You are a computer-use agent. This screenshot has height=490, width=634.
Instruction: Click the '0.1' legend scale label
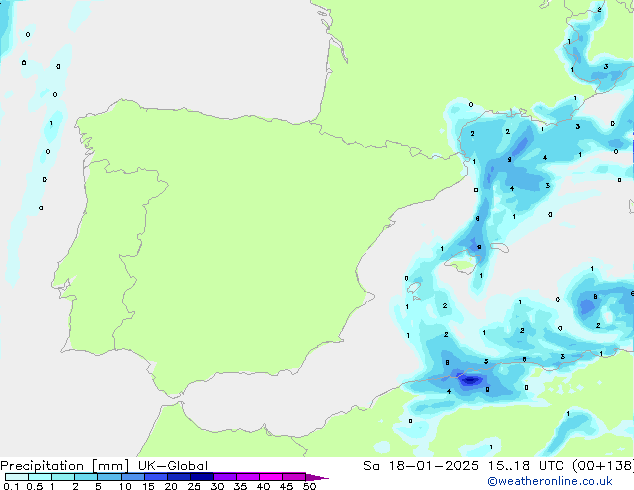click(x=11, y=486)
